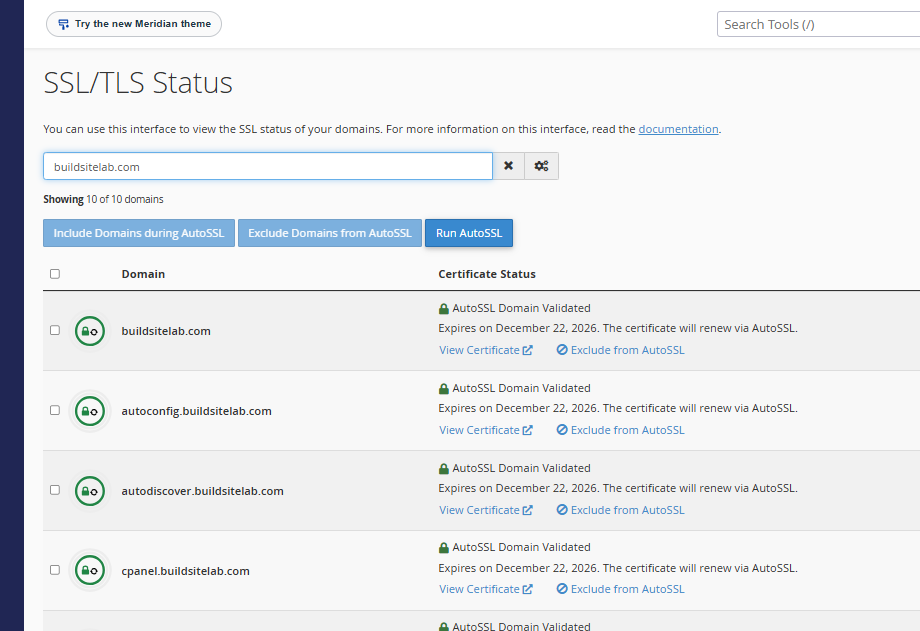
Task: Click the buildsitelab.com domain name
Action: click(x=166, y=331)
